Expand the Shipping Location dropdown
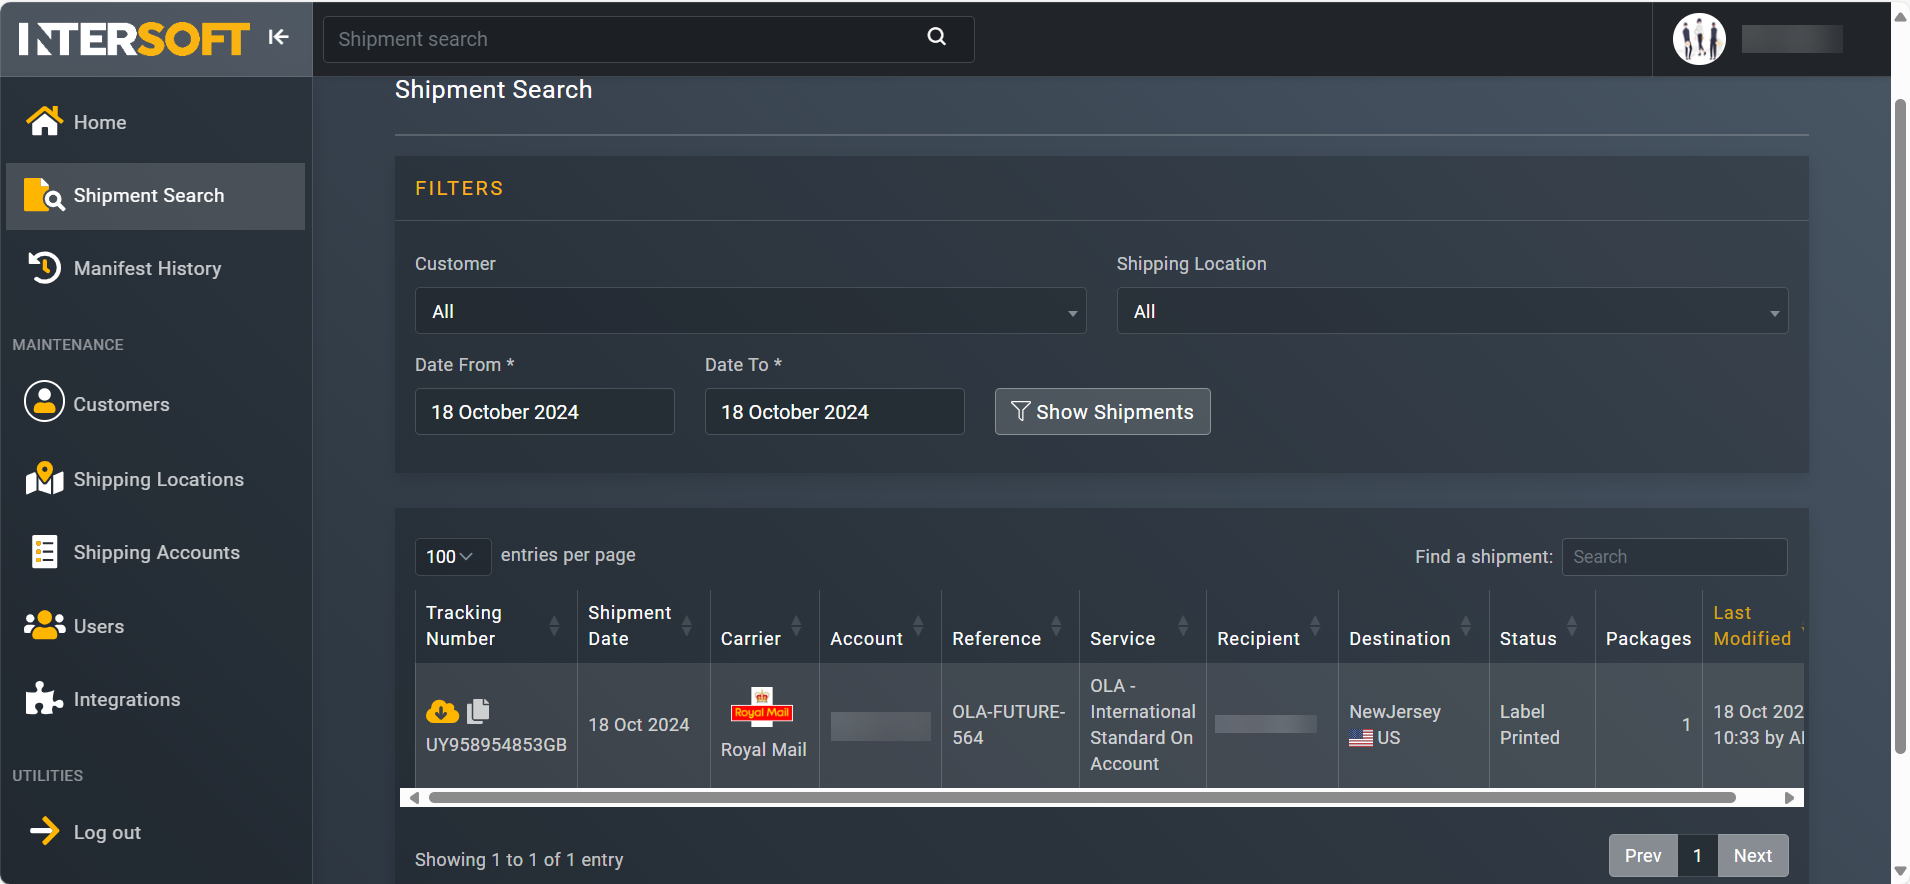1910x884 pixels. [x=1452, y=311]
